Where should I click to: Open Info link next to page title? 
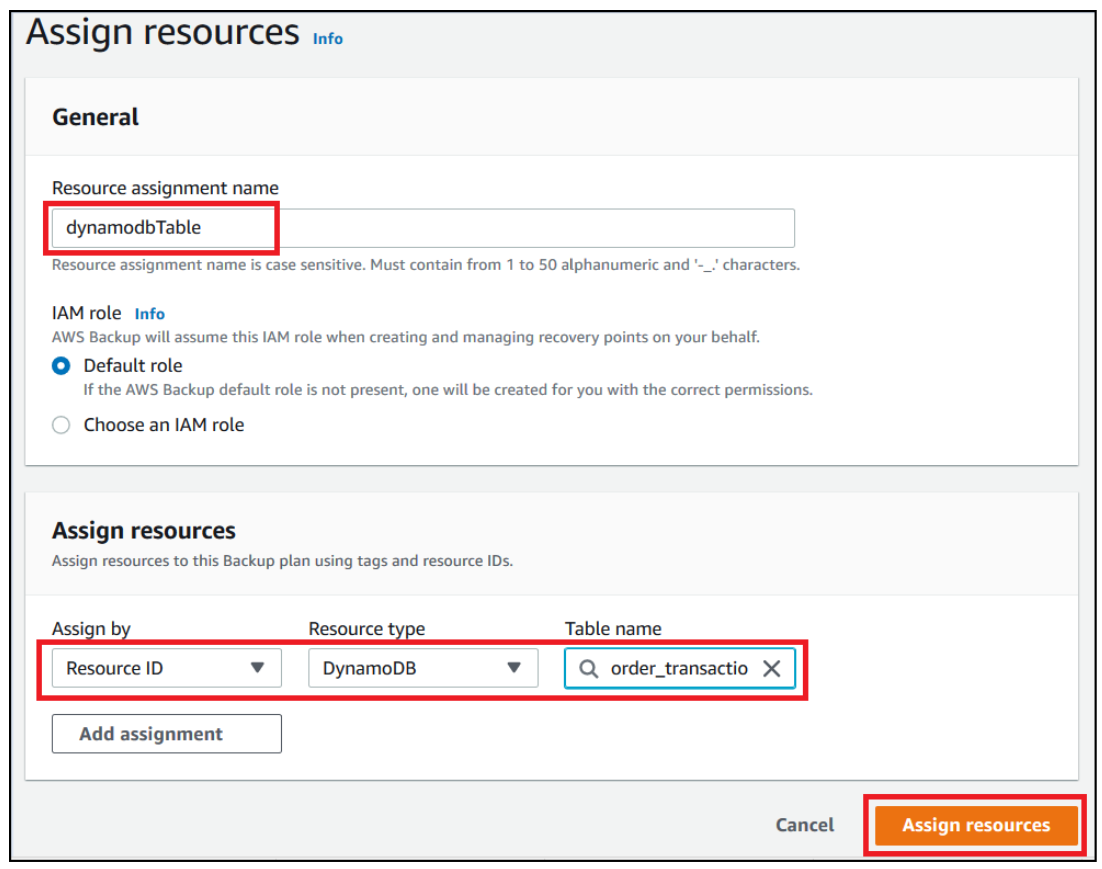click(328, 39)
